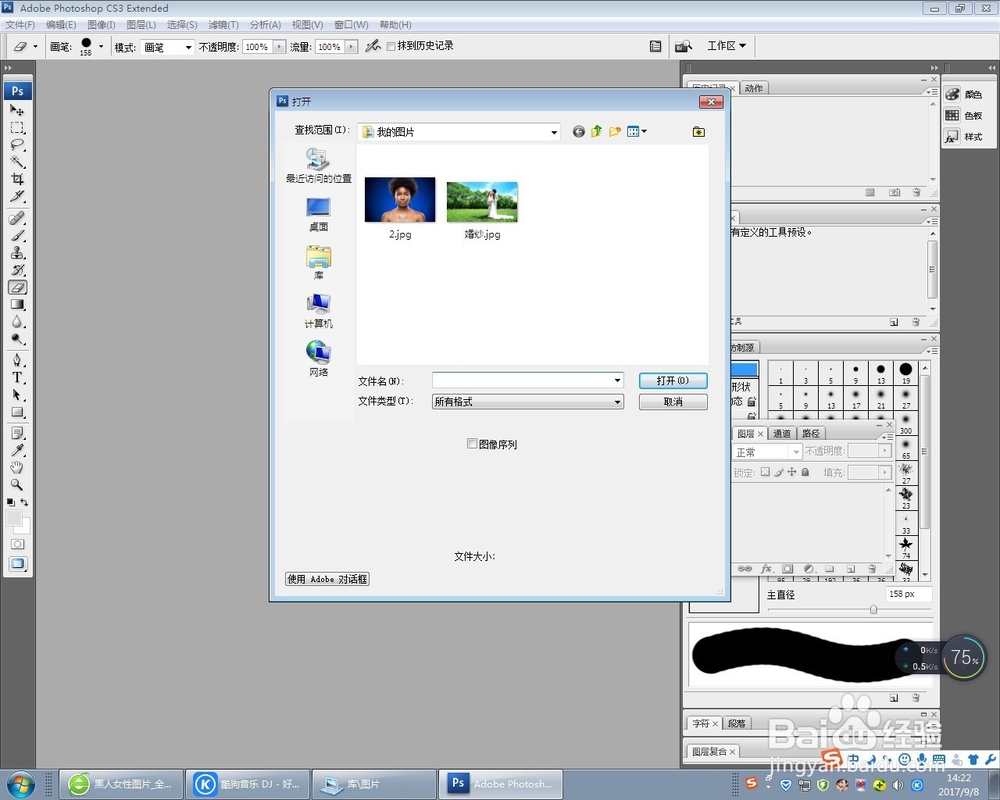Click the 使用 Adobe 对话框 button
The height and width of the screenshot is (800, 1000).
[327, 579]
